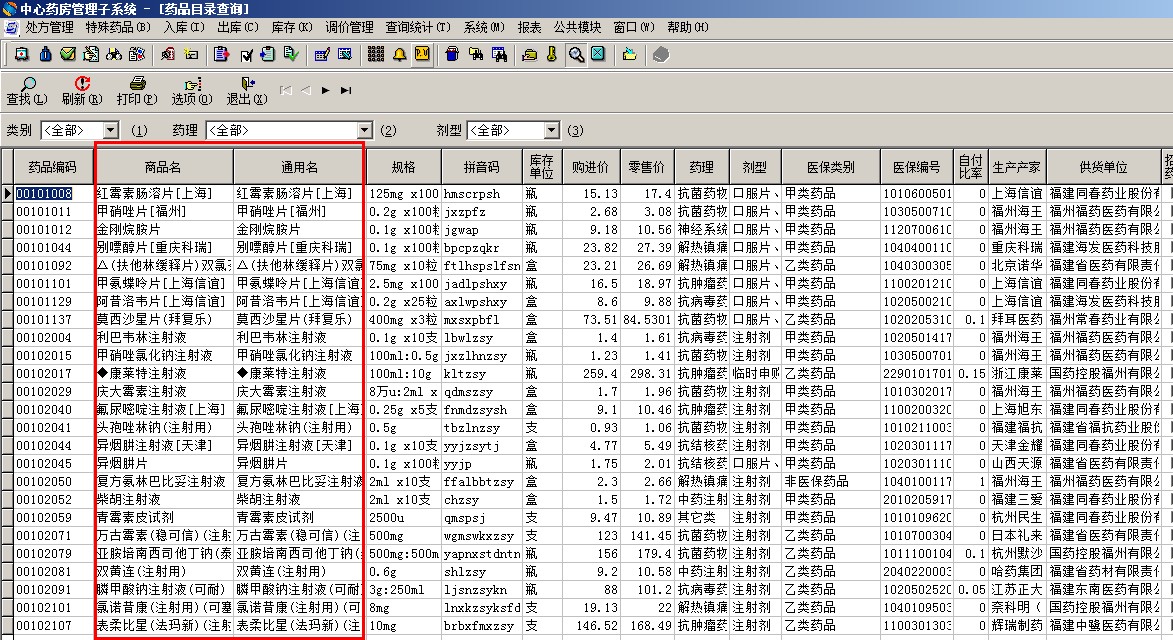Click the golden key toolbar icon
Image resolution: width=1173 pixels, height=640 pixels.
pyautogui.click(x=552, y=55)
